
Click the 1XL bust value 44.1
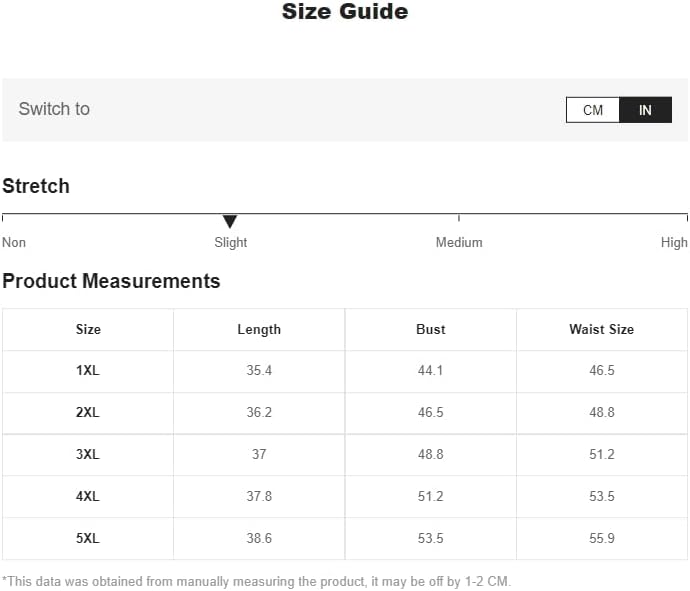pos(430,370)
